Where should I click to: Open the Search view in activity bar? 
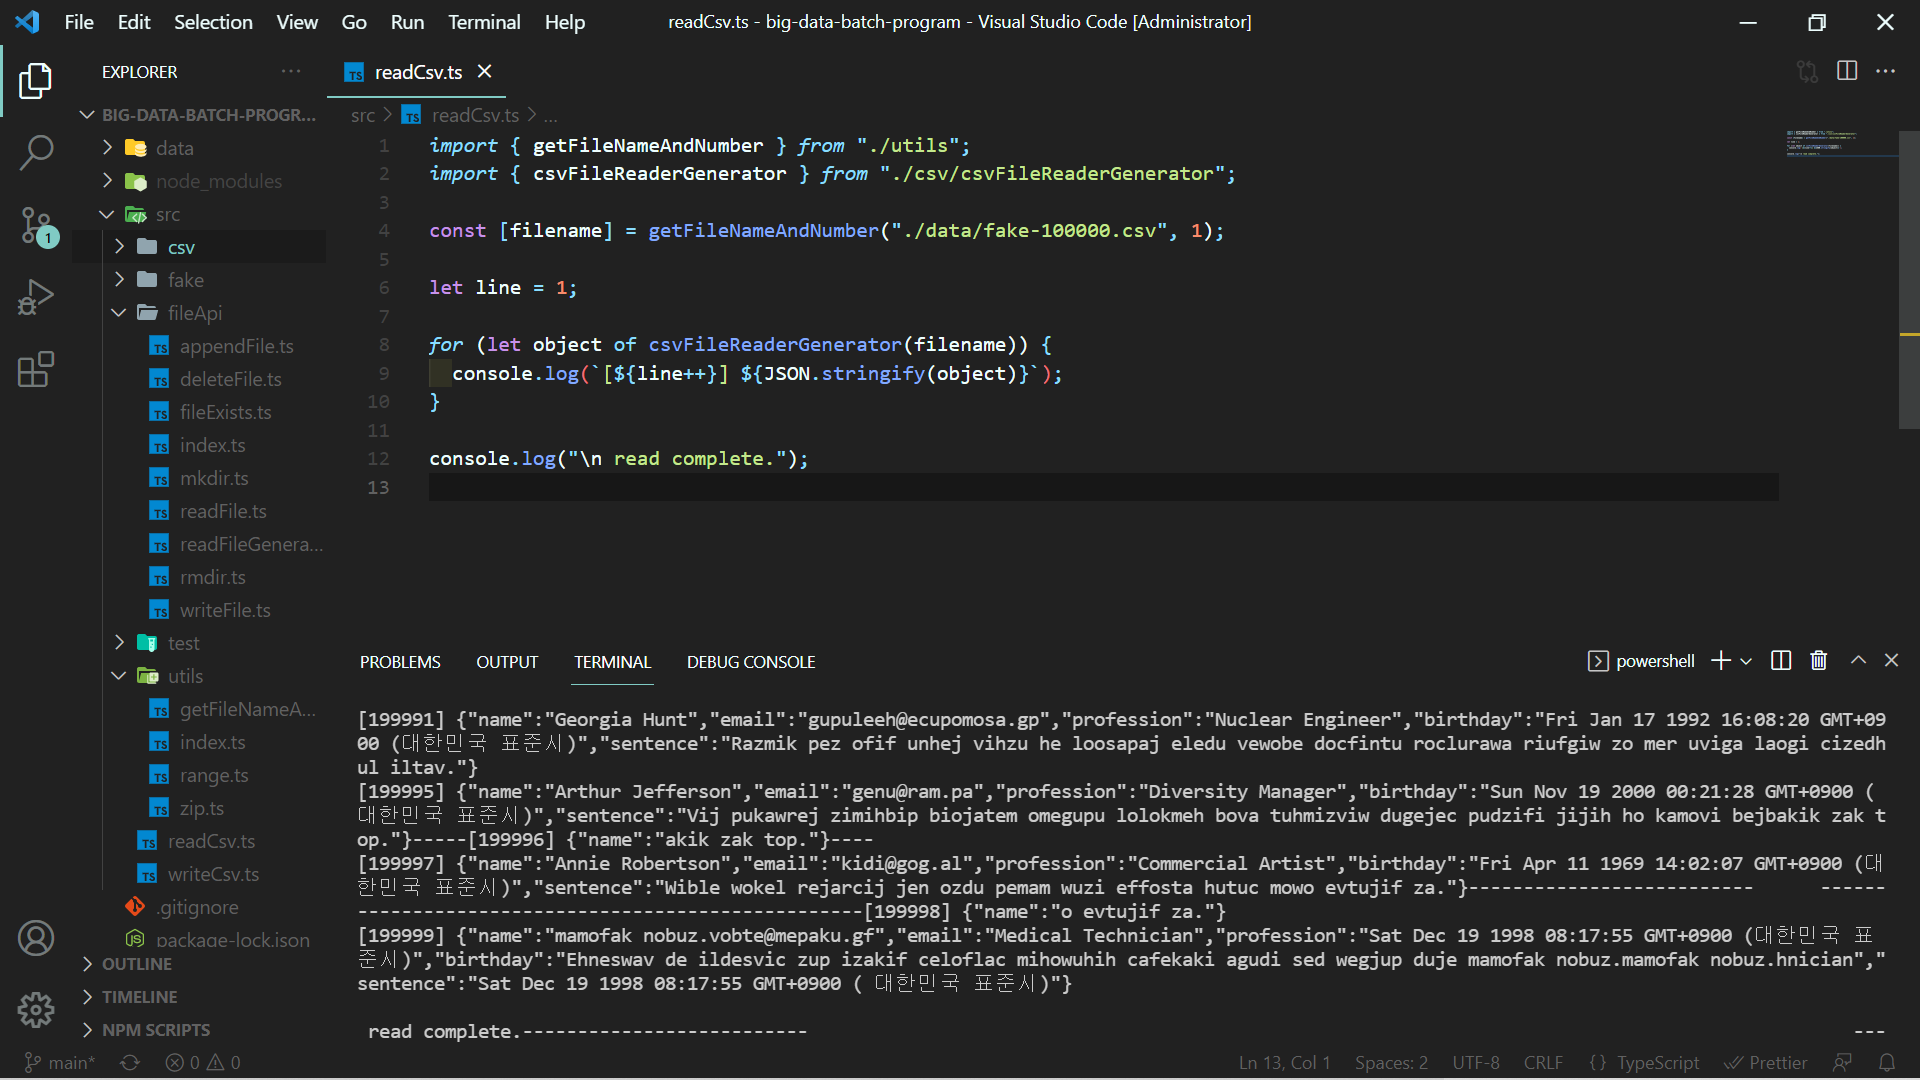(36, 153)
